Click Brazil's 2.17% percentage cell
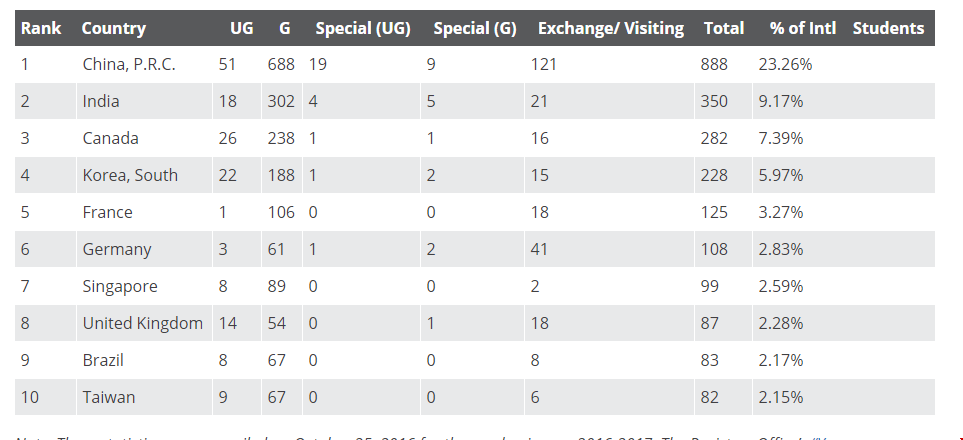 781,360
